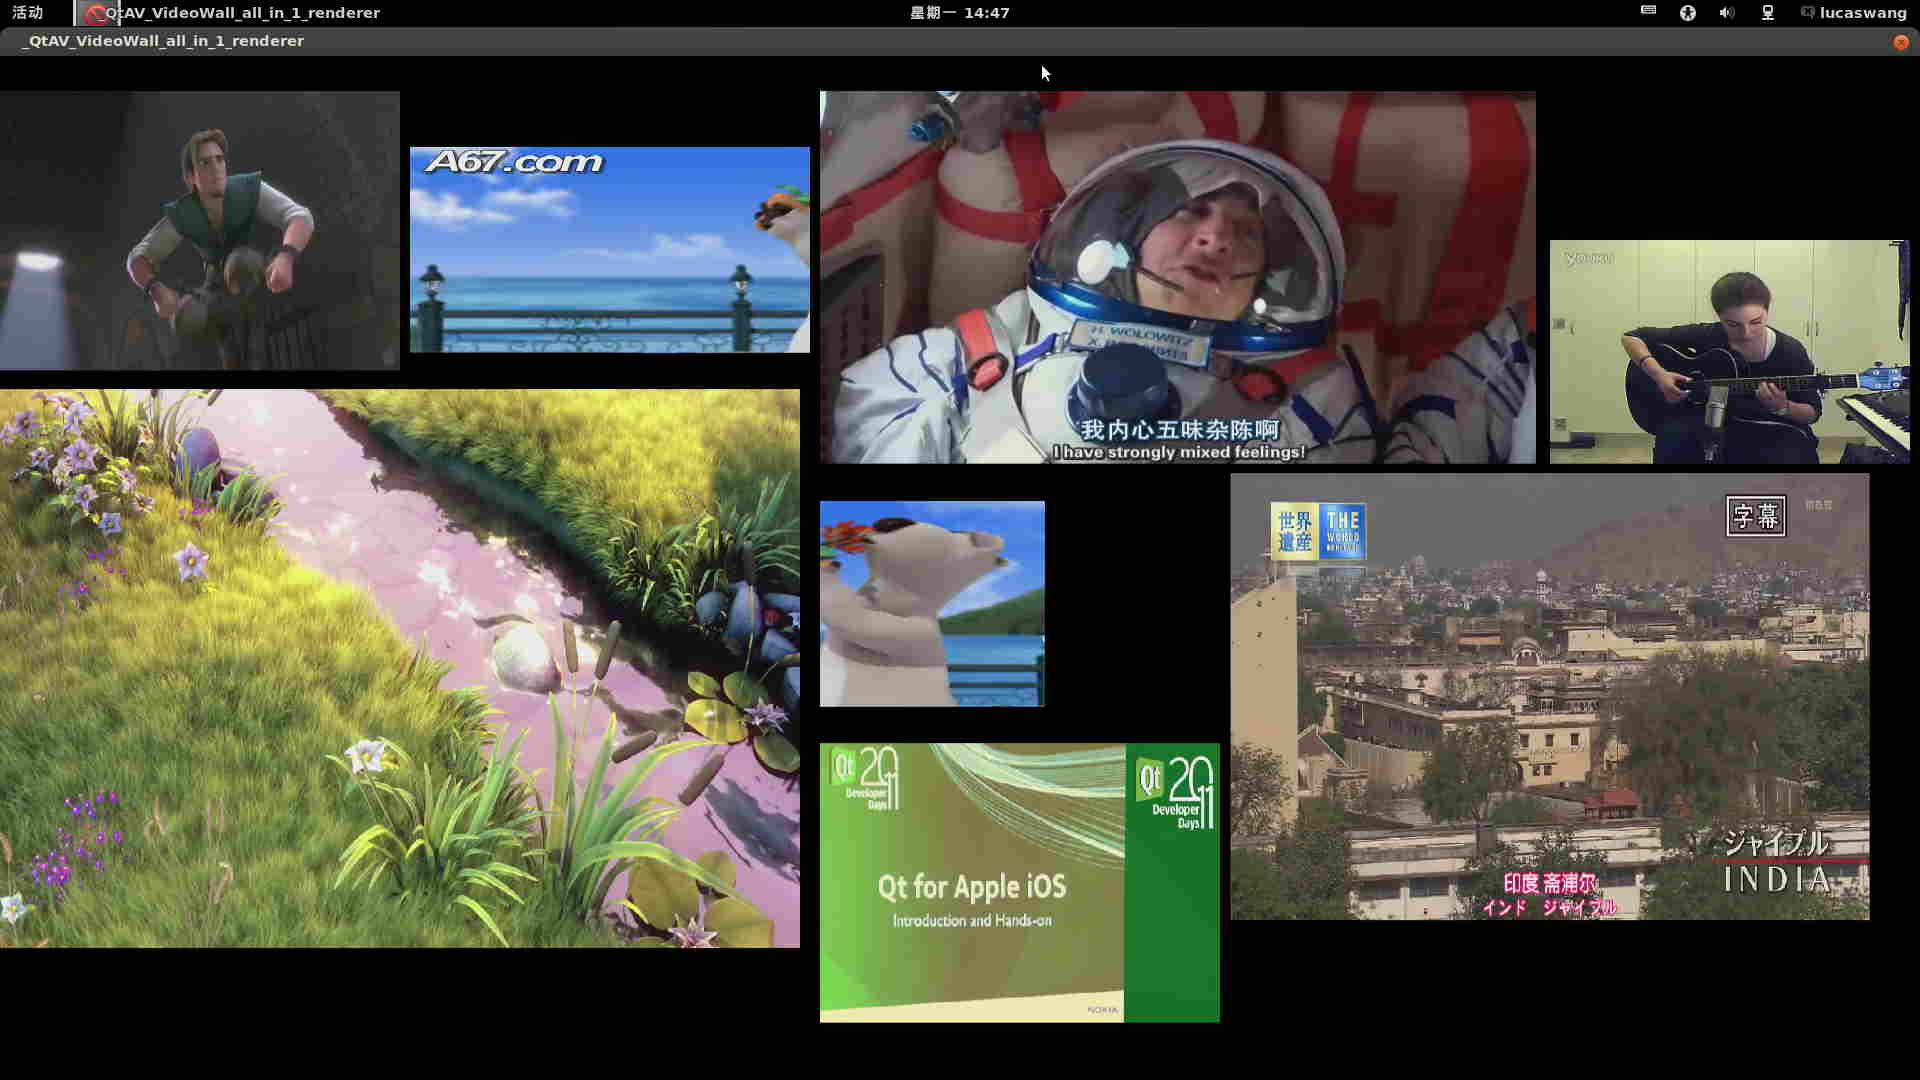1920x1080 pixels.
Task: Open the volume speaker icon
Action: [x=1727, y=13]
